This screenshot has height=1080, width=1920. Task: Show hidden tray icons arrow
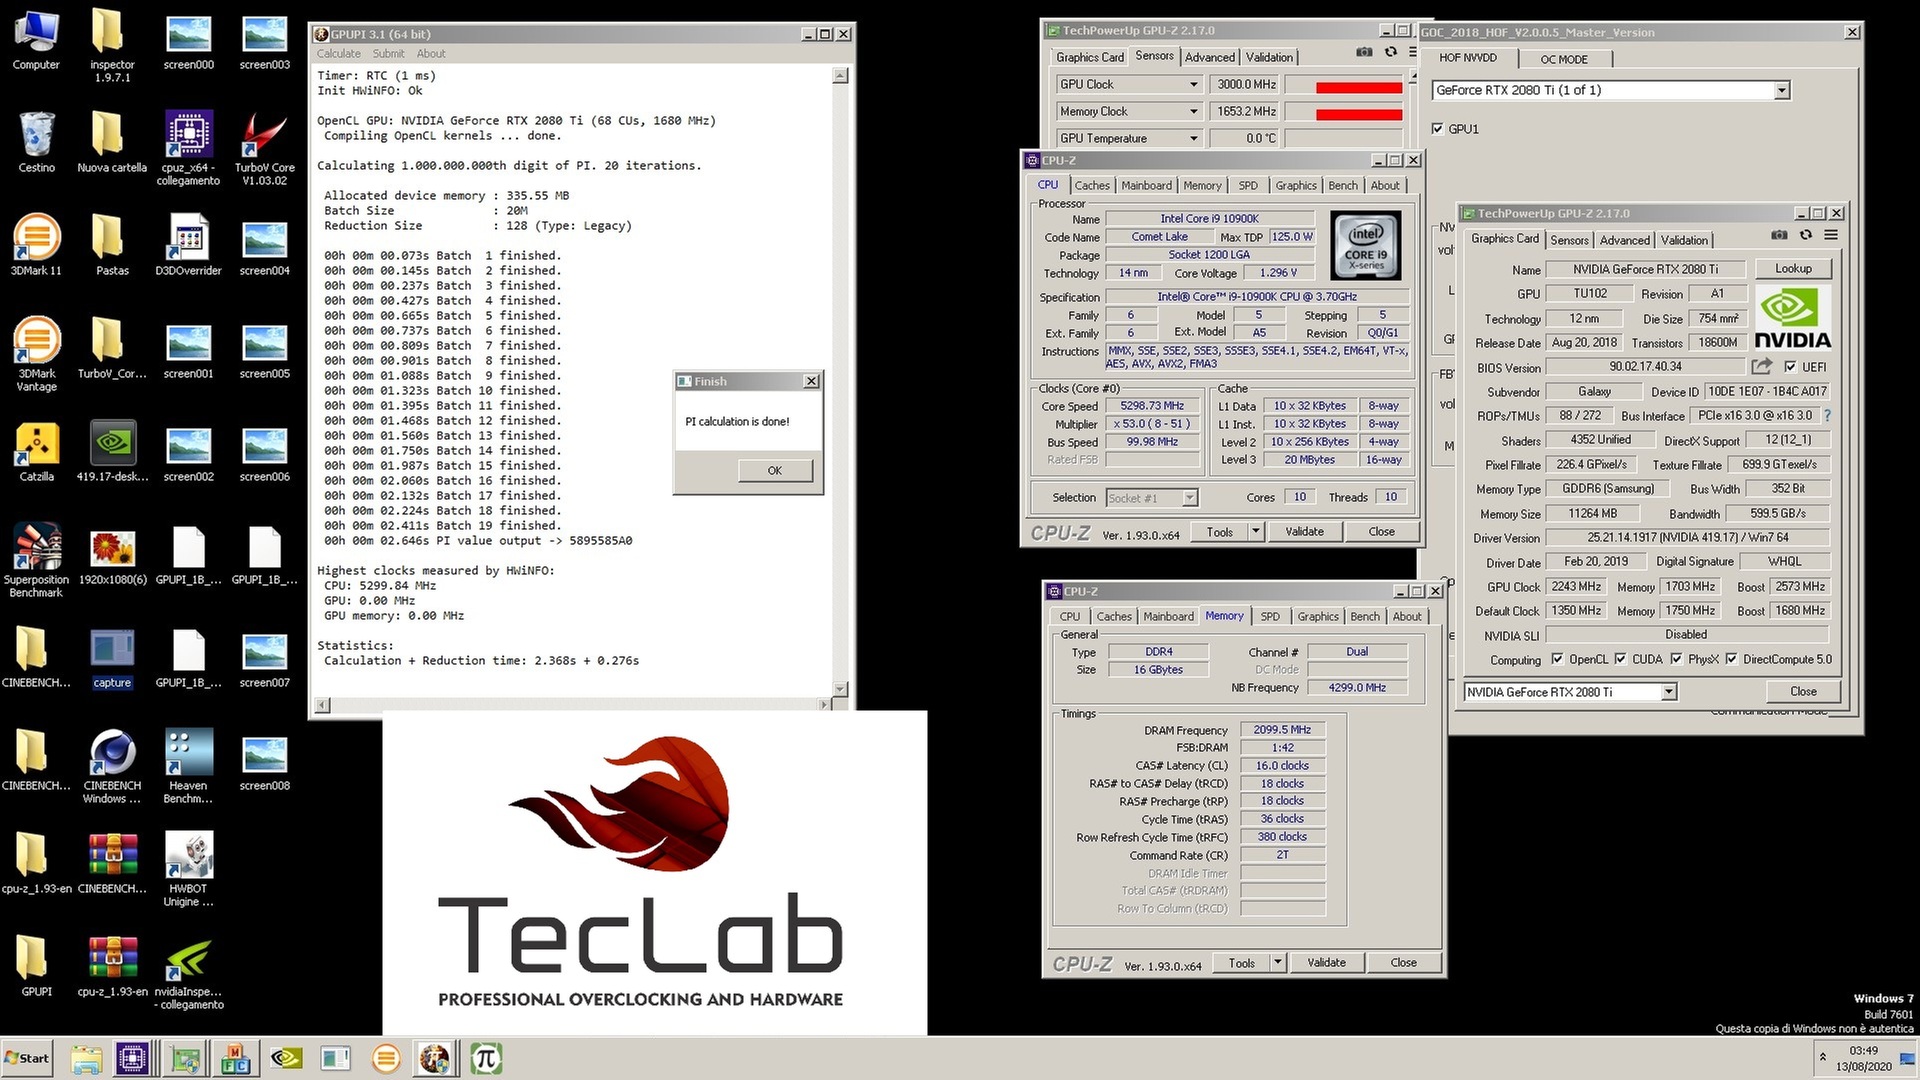(1822, 1057)
